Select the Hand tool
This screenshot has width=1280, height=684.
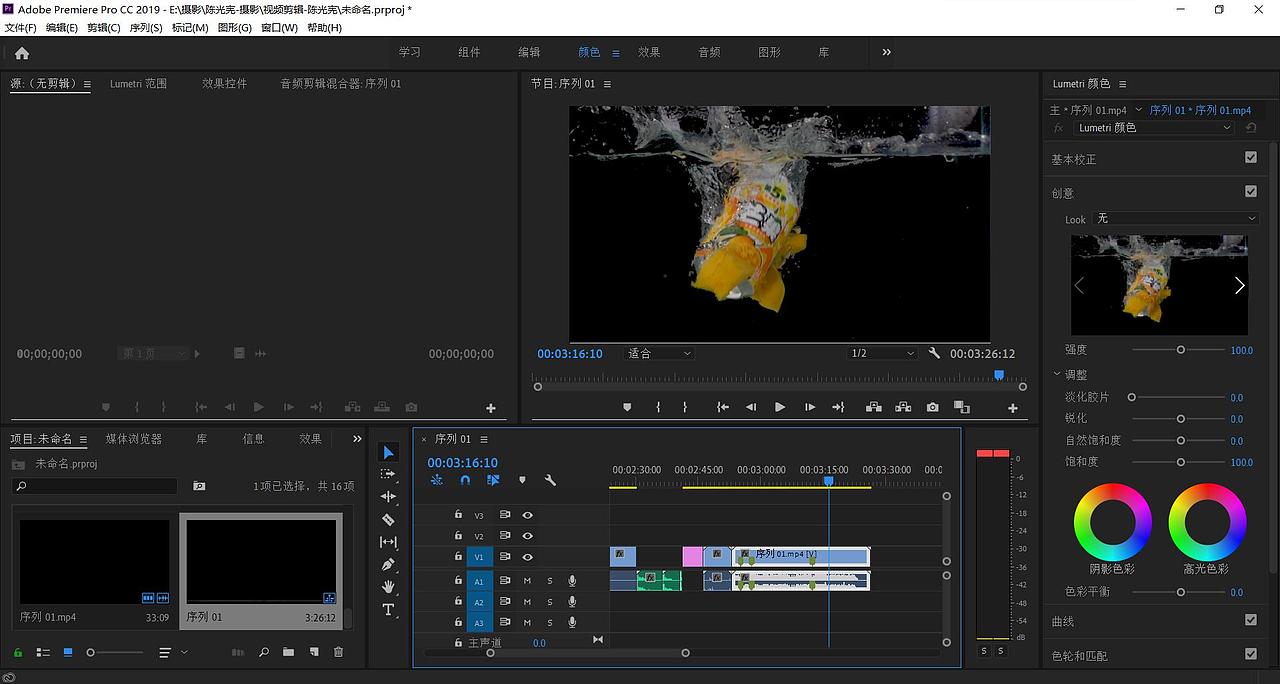point(388,587)
